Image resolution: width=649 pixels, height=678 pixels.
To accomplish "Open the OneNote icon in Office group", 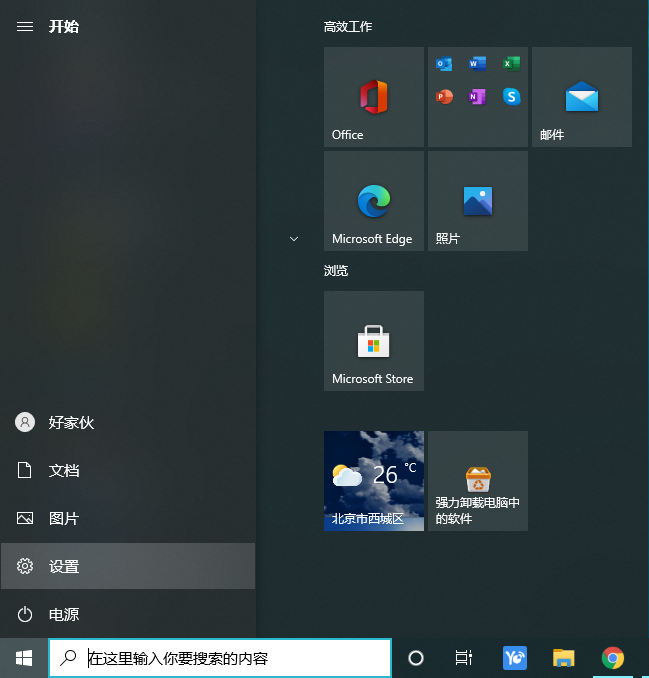I will [x=477, y=97].
